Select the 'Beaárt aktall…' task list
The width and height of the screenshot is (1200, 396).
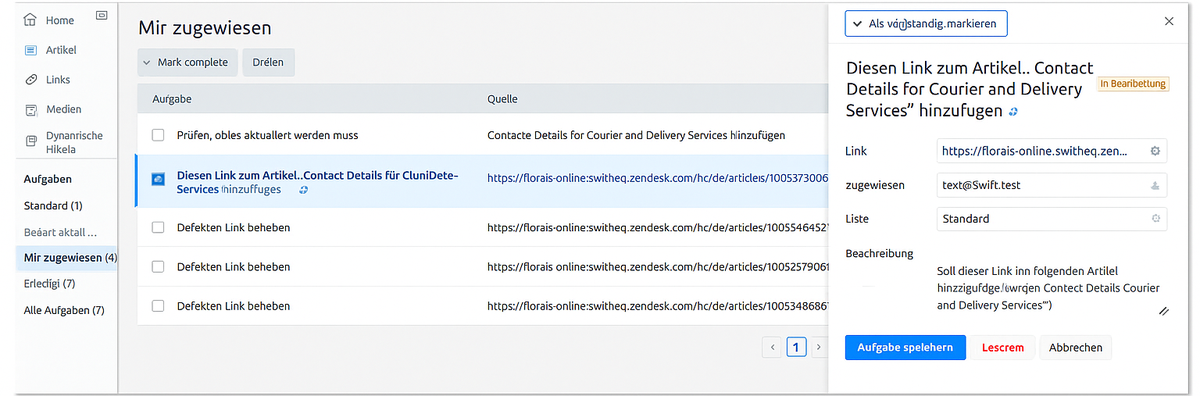[x=60, y=232]
